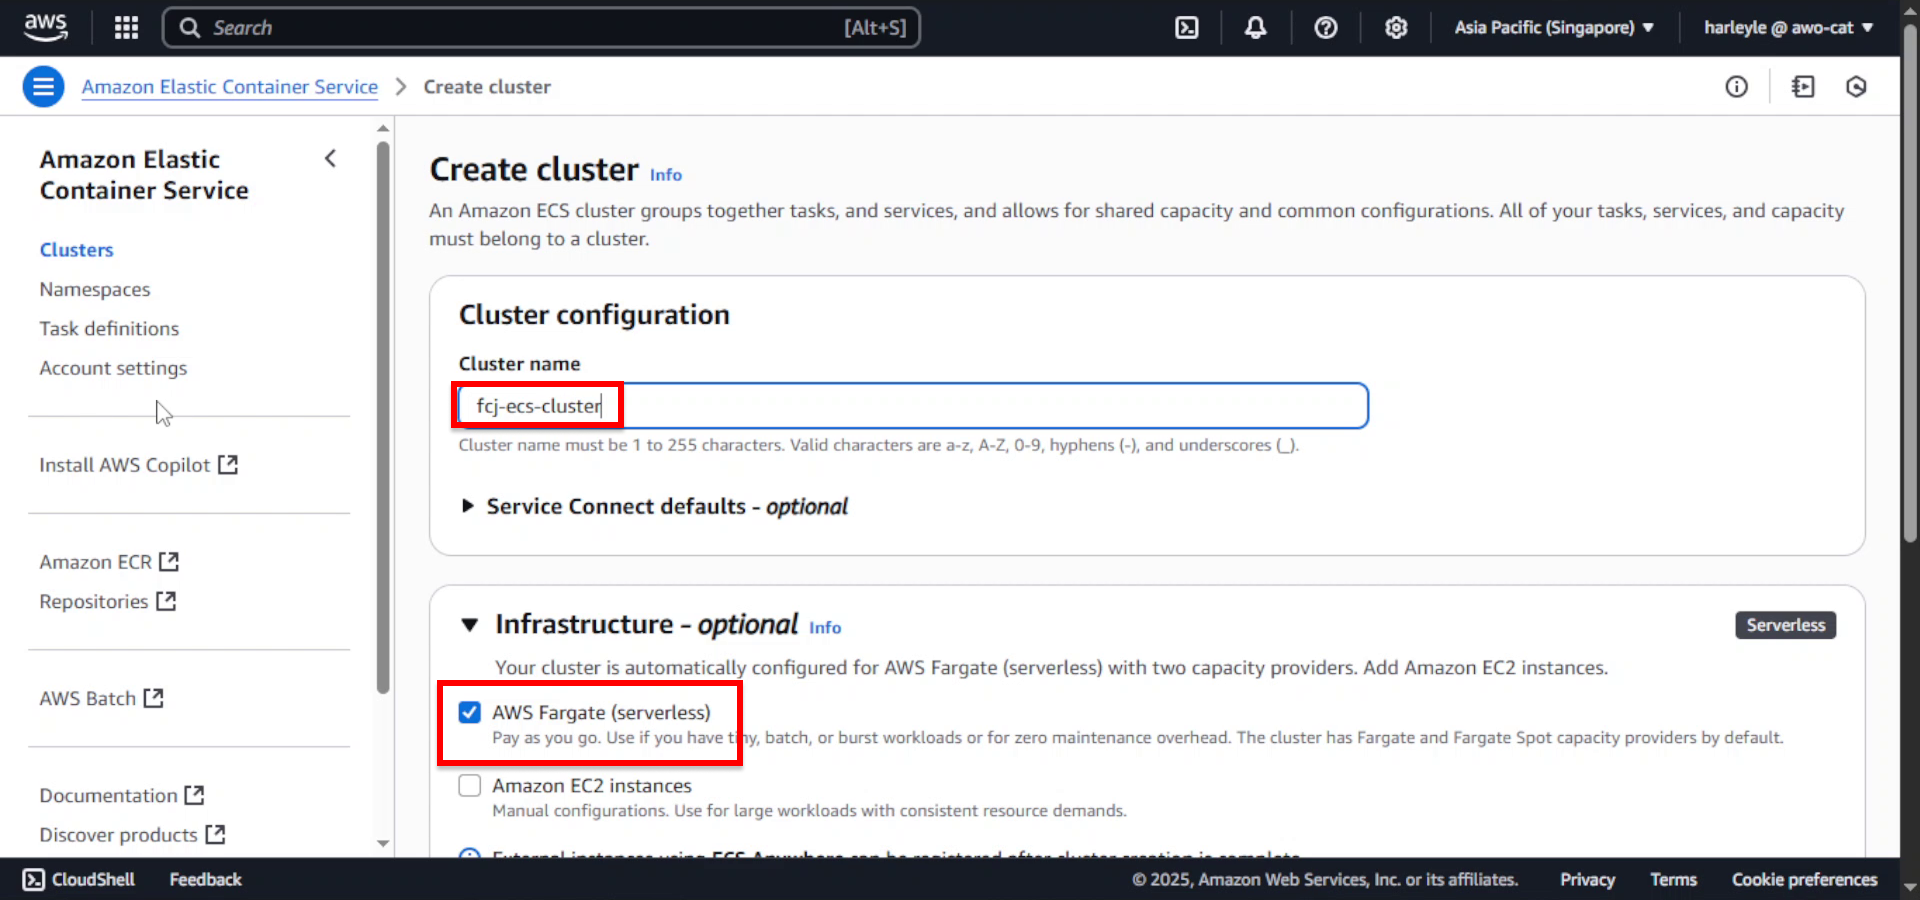This screenshot has width=1920, height=900.
Task: Collapse the ECS sidebar with chevron
Action: point(330,158)
